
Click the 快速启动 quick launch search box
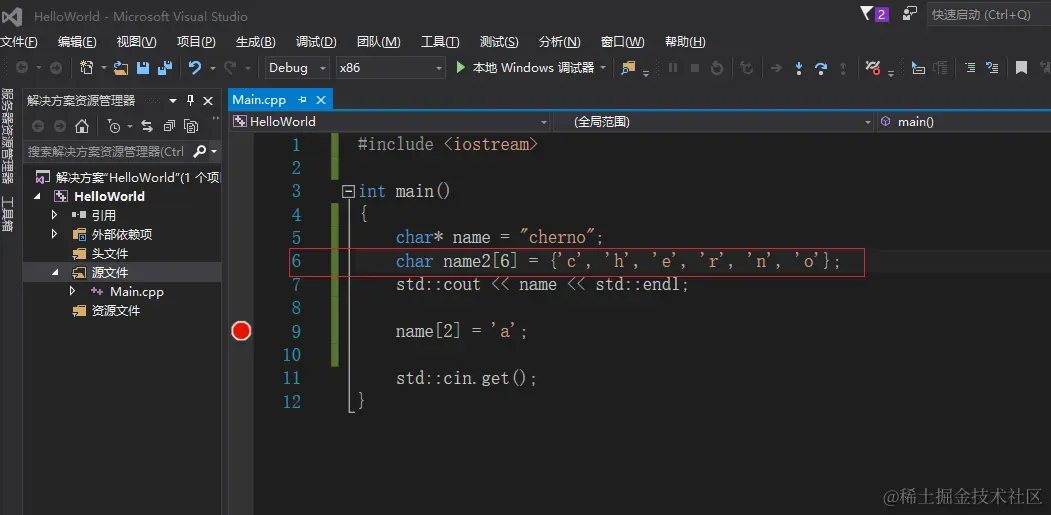(x=989, y=14)
